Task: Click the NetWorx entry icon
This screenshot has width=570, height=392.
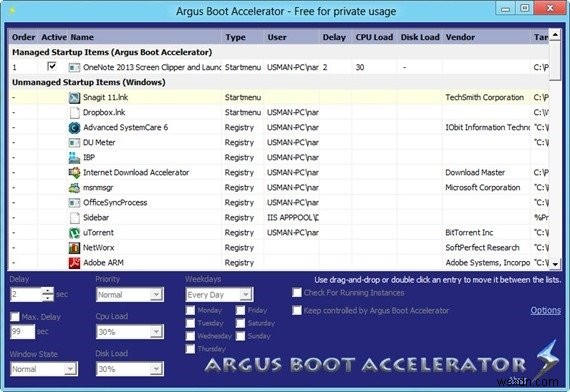Action: 74,248
